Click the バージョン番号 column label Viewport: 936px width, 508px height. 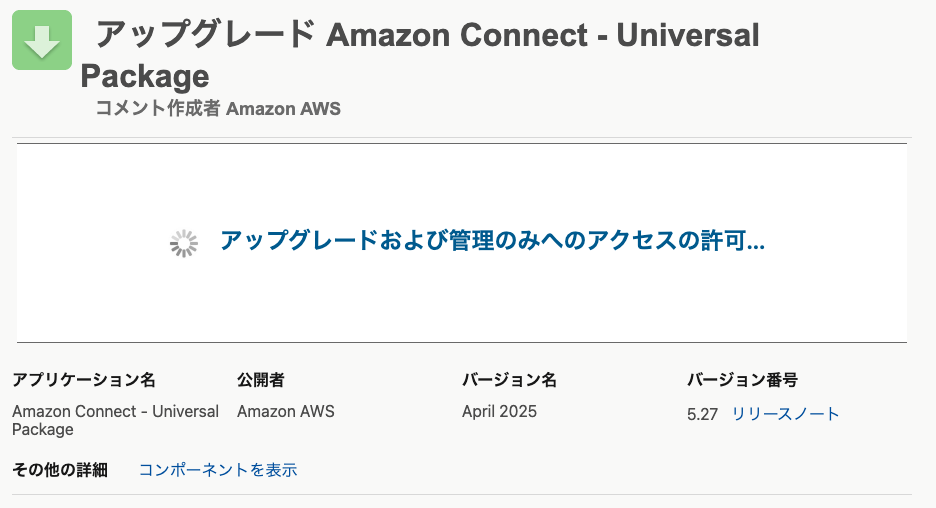(742, 380)
